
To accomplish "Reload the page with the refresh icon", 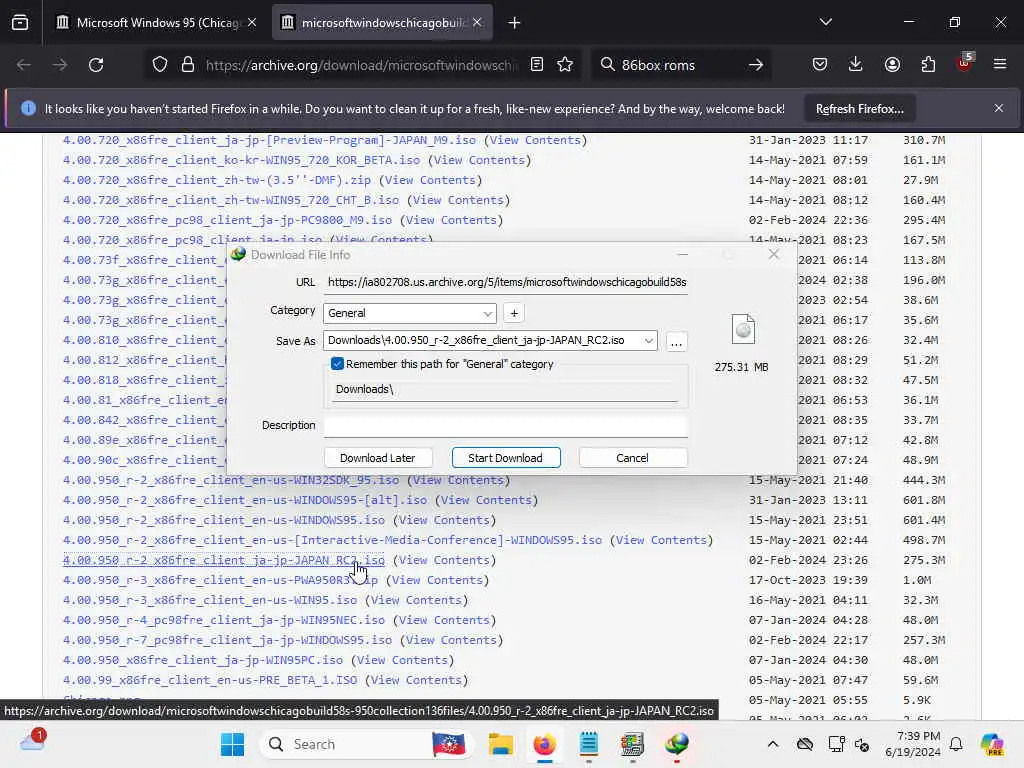I will click(x=96, y=65).
